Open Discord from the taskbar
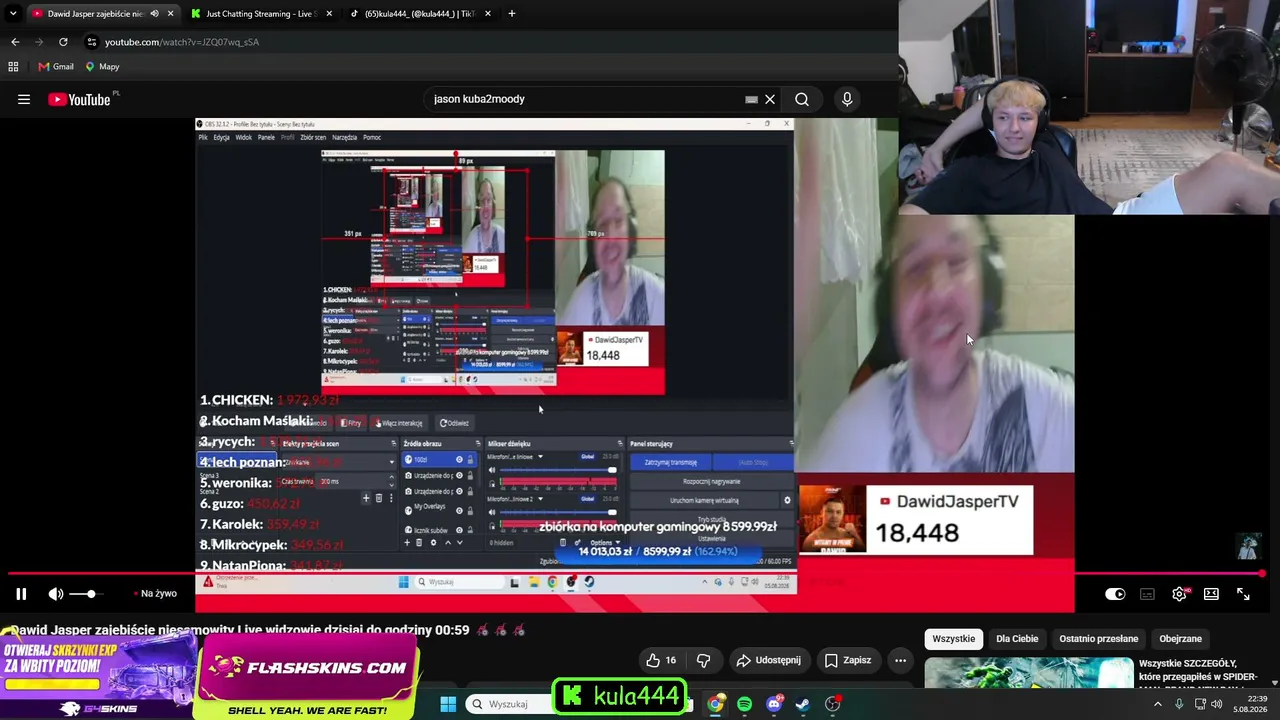Viewport: 1280px width, 720px height. (x=773, y=704)
